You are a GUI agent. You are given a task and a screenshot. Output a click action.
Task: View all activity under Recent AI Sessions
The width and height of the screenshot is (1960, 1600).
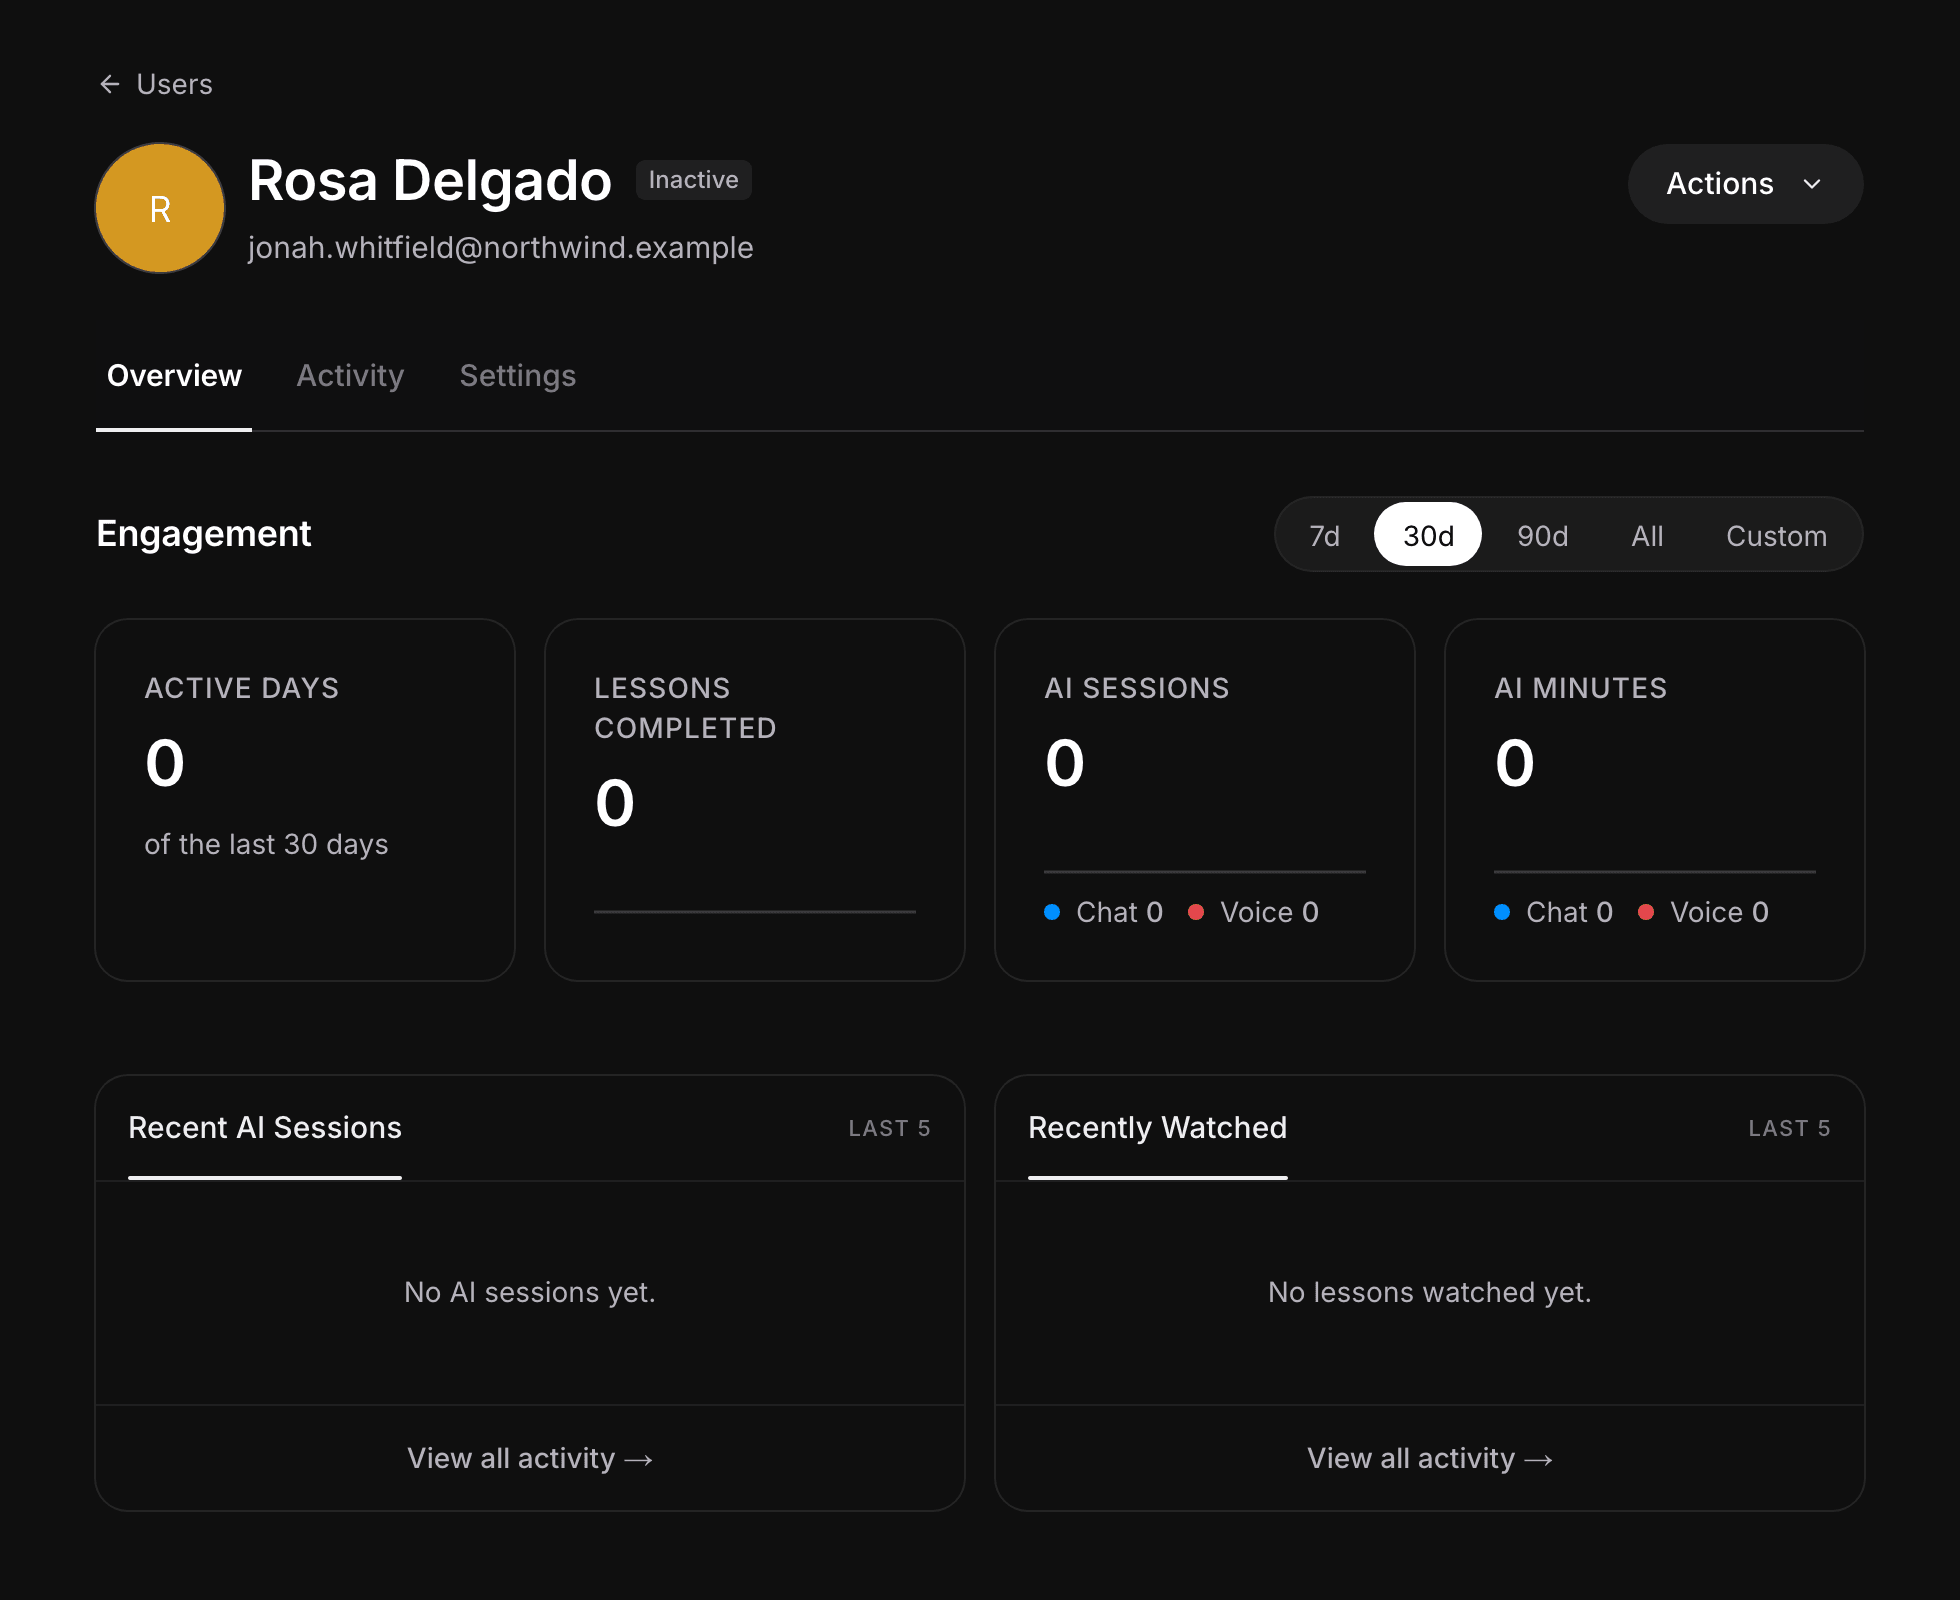(530, 1458)
